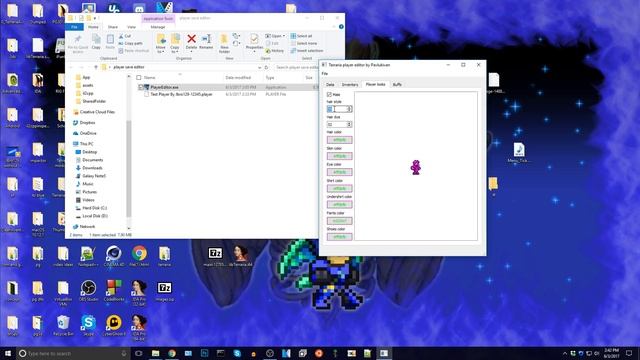Open the Eye color swatch
Image resolution: width=640 pixels, height=360 pixels.
(339, 172)
